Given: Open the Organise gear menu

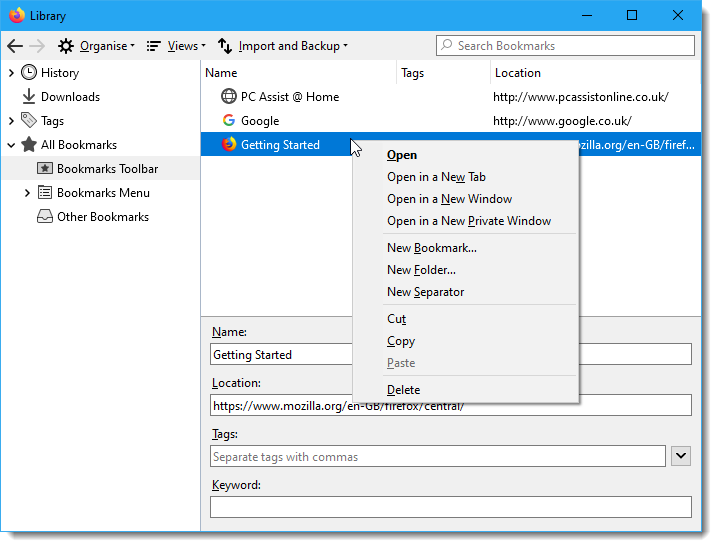Looking at the screenshot, I should point(96,46).
